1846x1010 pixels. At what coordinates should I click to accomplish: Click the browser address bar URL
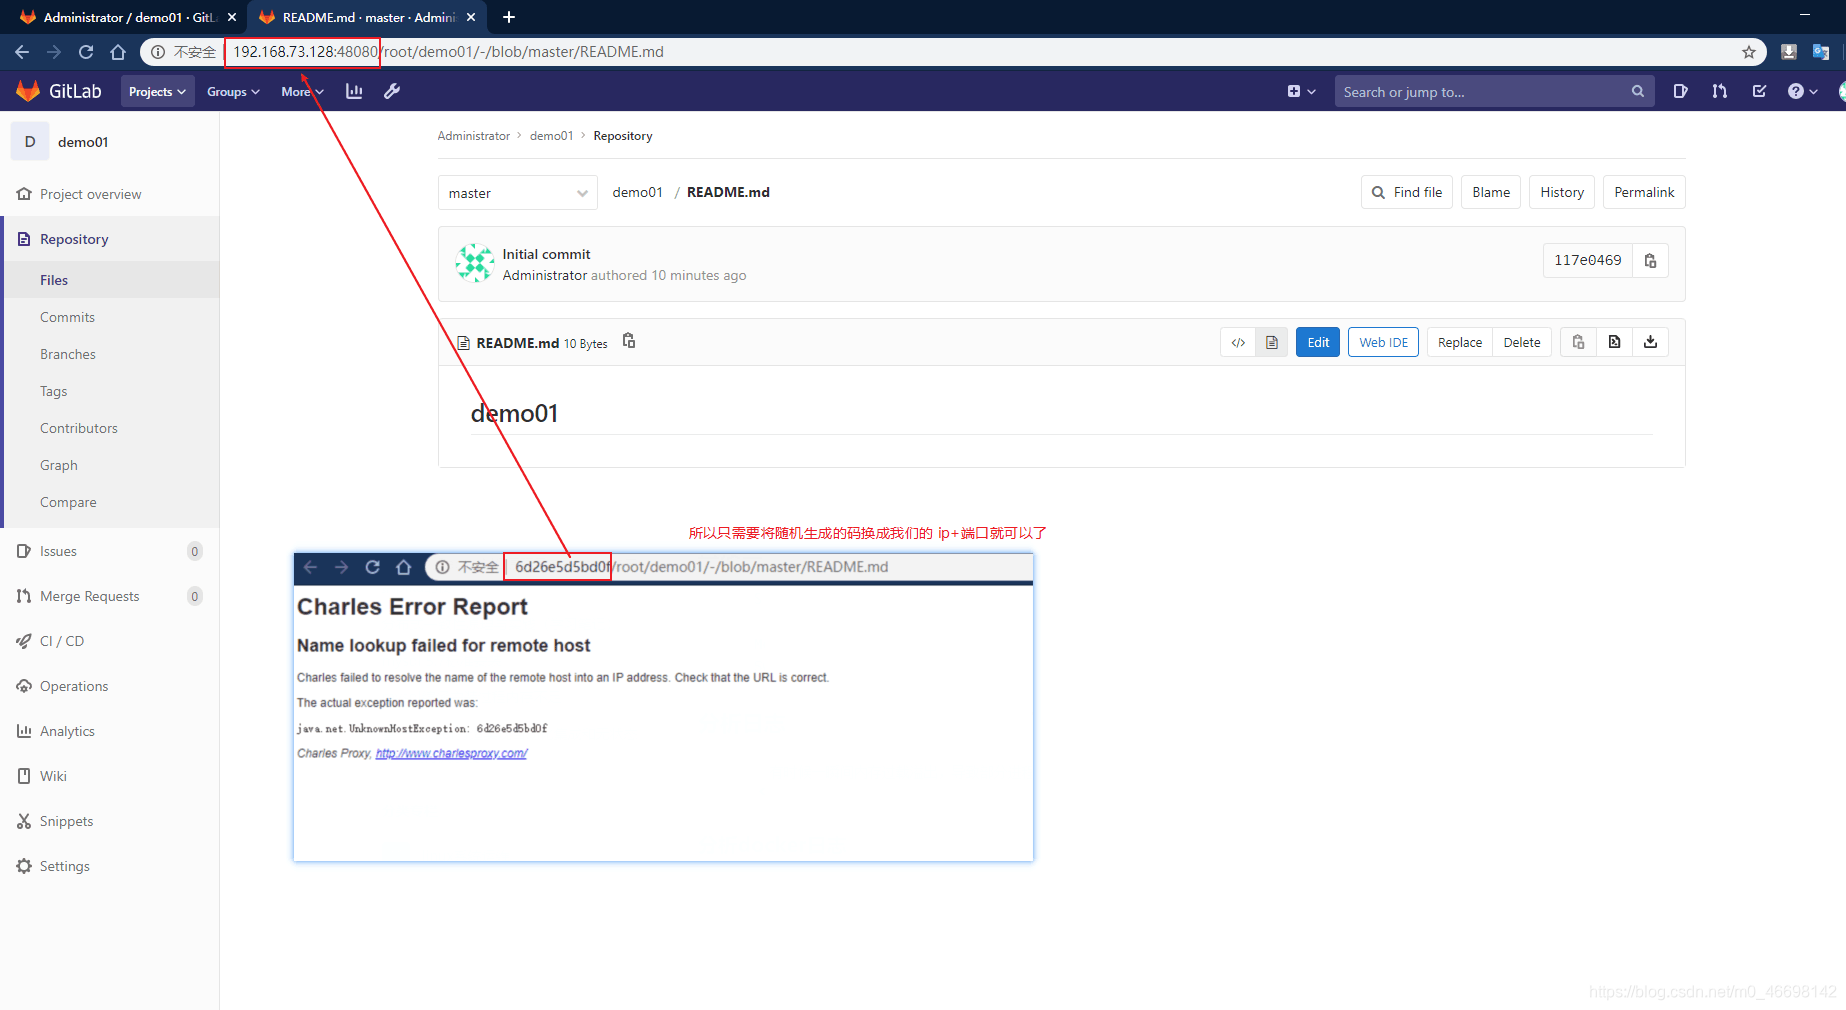448,52
